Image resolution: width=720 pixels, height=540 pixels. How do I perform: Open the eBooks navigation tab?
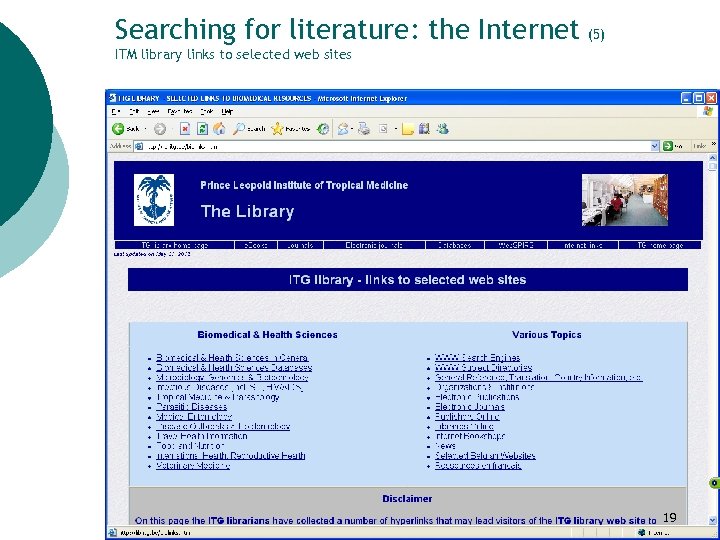click(256, 245)
